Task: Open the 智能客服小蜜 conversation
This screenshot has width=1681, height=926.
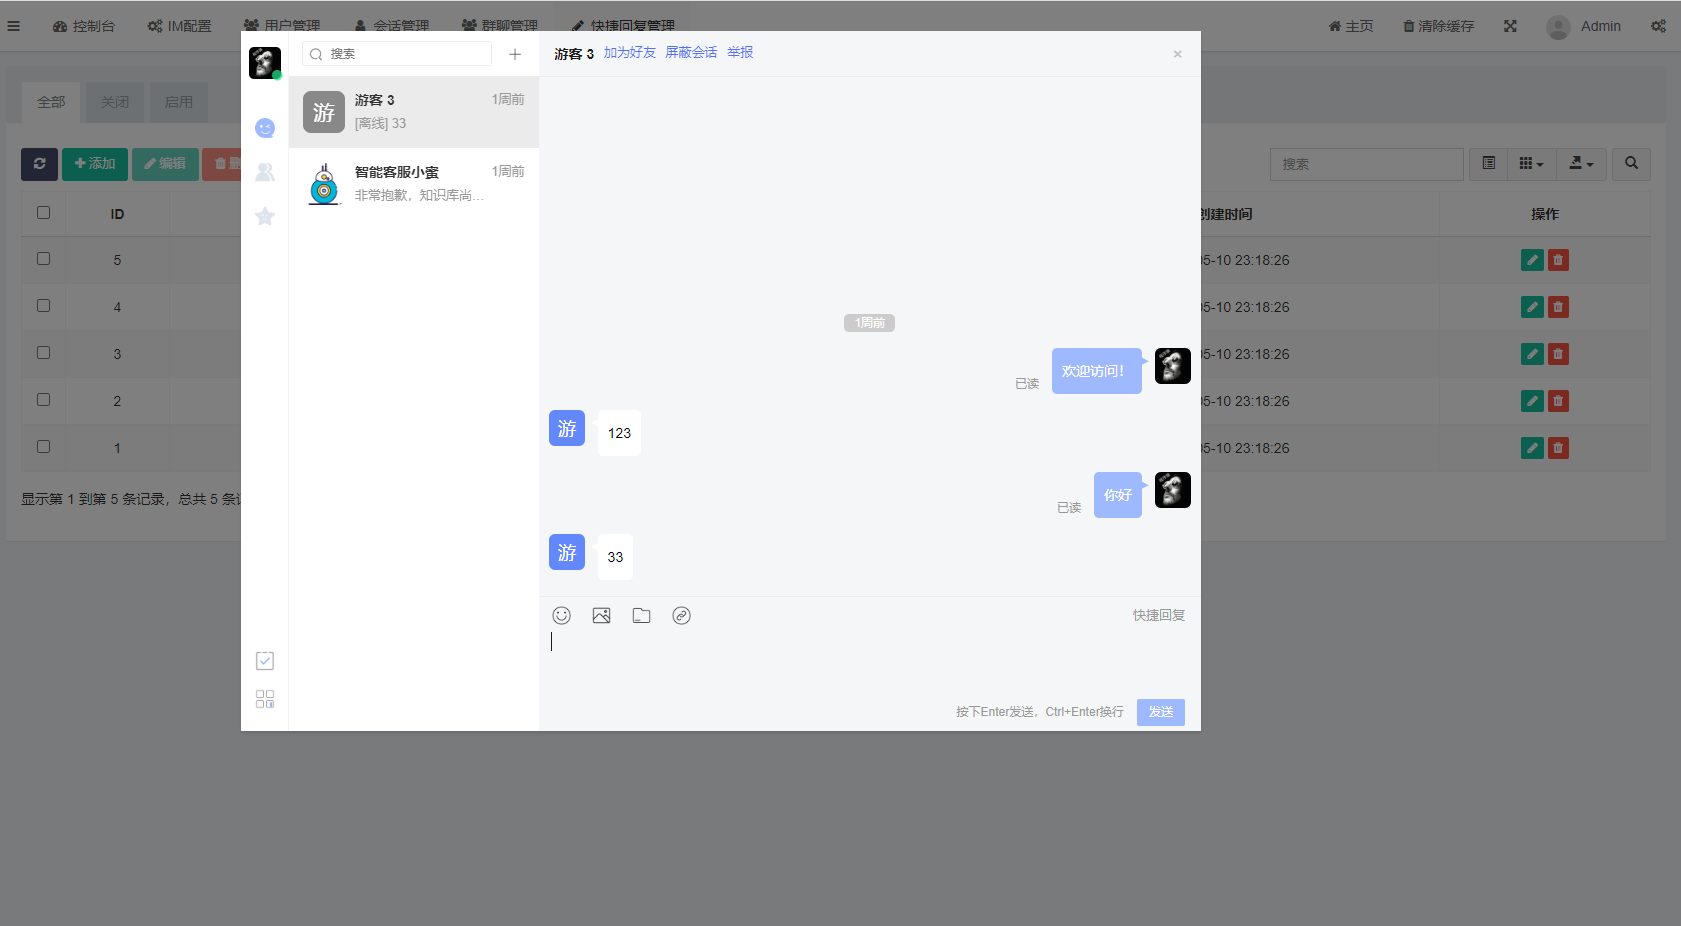Action: point(414,184)
